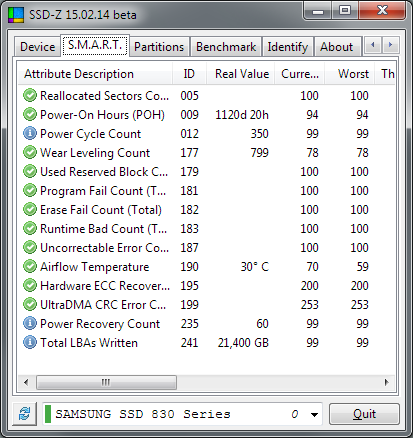Screen dimensions: 413x438
Task: Sort by the Worst column header
Action: [350, 74]
